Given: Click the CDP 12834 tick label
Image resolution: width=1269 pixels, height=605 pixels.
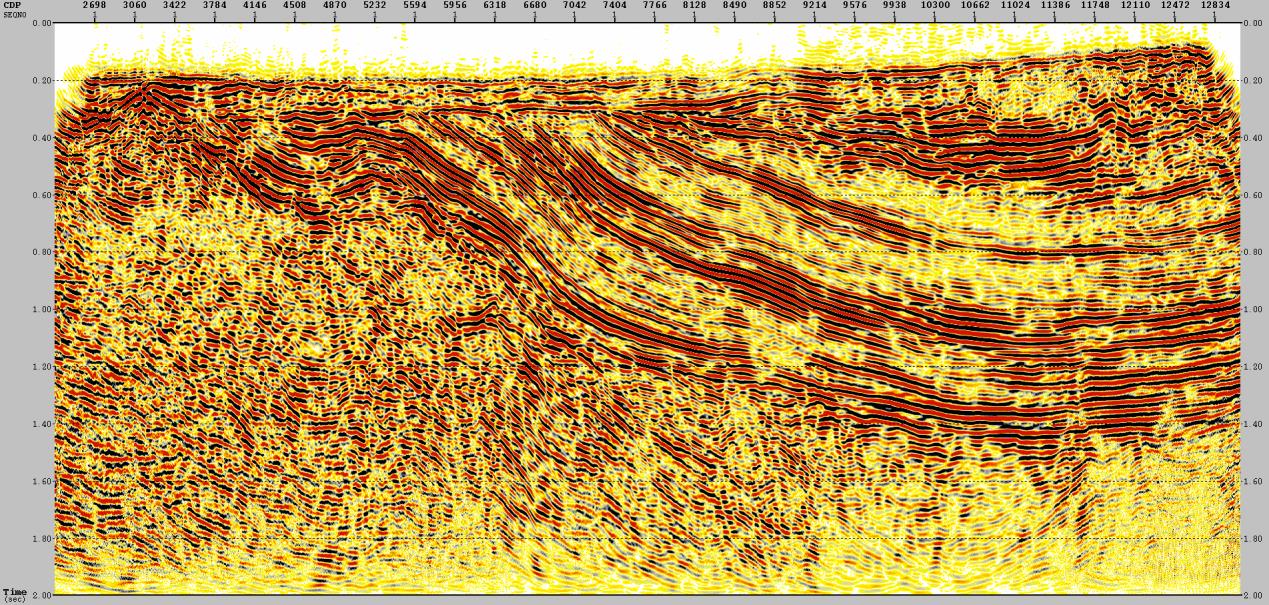Looking at the screenshot, I should click(1215, 5).
